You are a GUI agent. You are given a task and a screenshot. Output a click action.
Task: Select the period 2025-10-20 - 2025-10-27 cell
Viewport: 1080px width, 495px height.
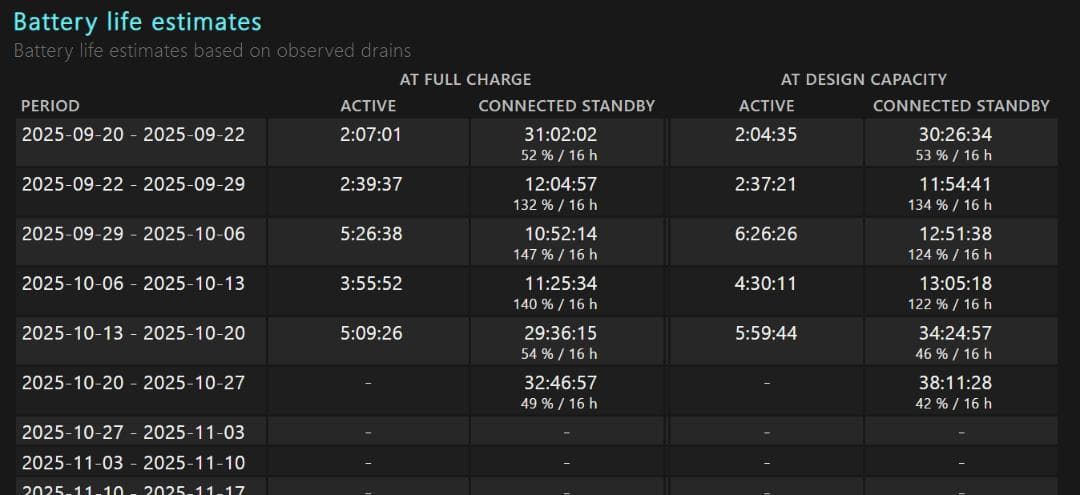point(133,382)
